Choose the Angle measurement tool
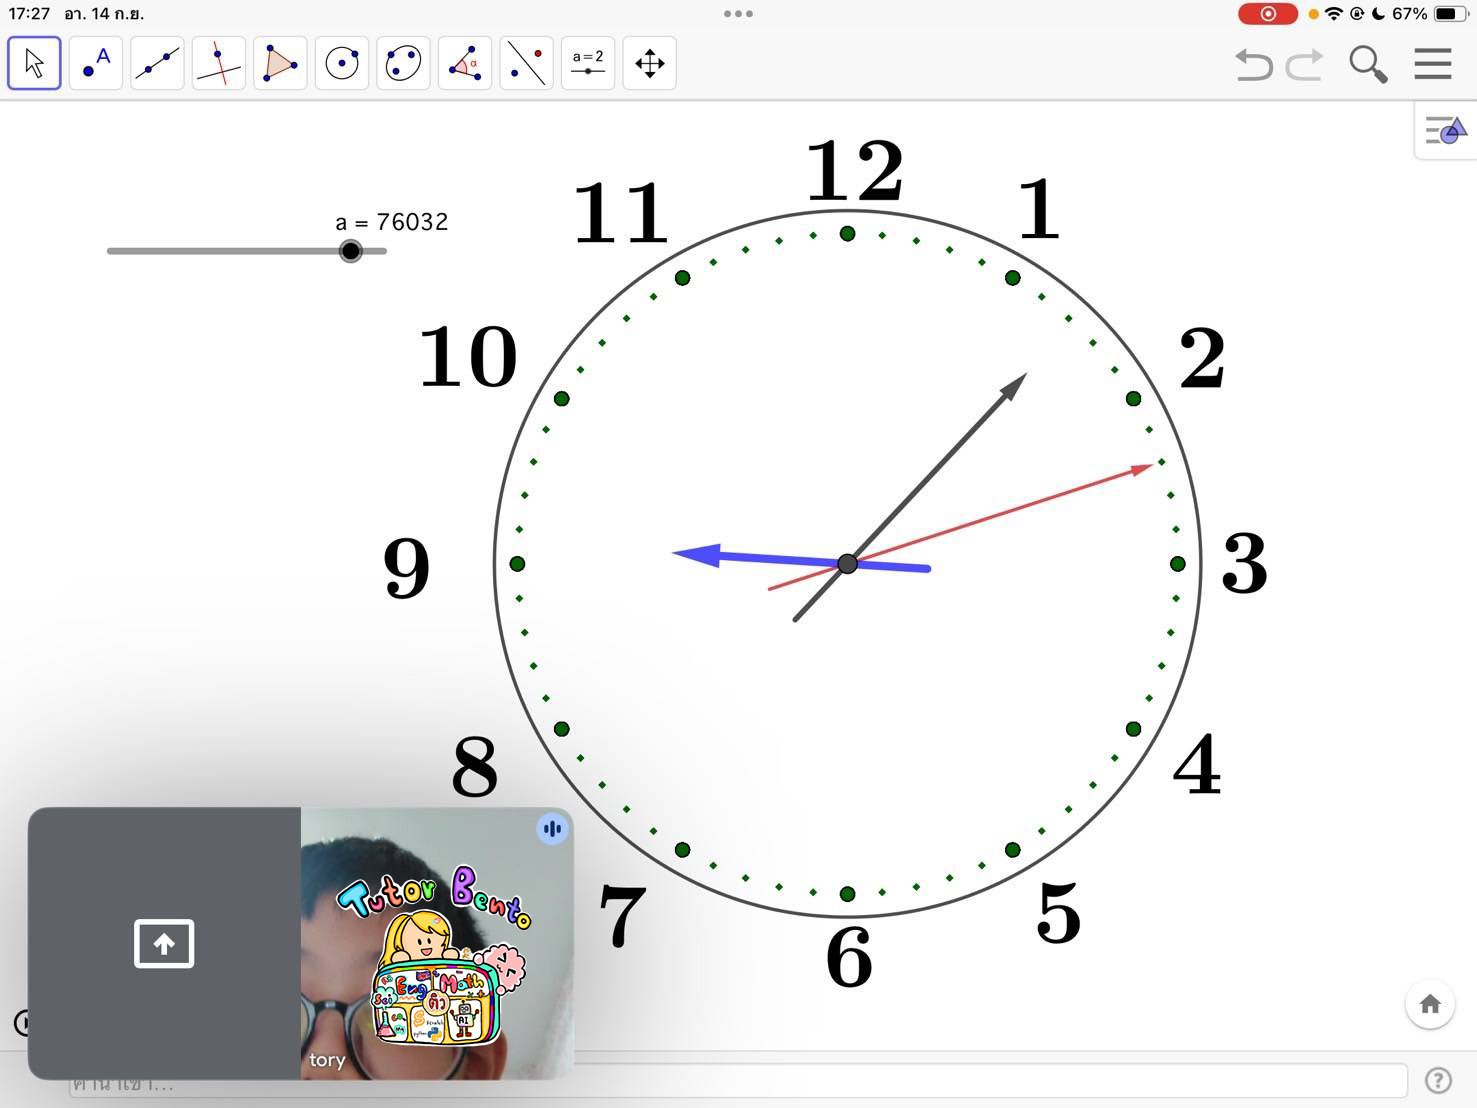This screenshot has width=1477, height=1108. 464,62
